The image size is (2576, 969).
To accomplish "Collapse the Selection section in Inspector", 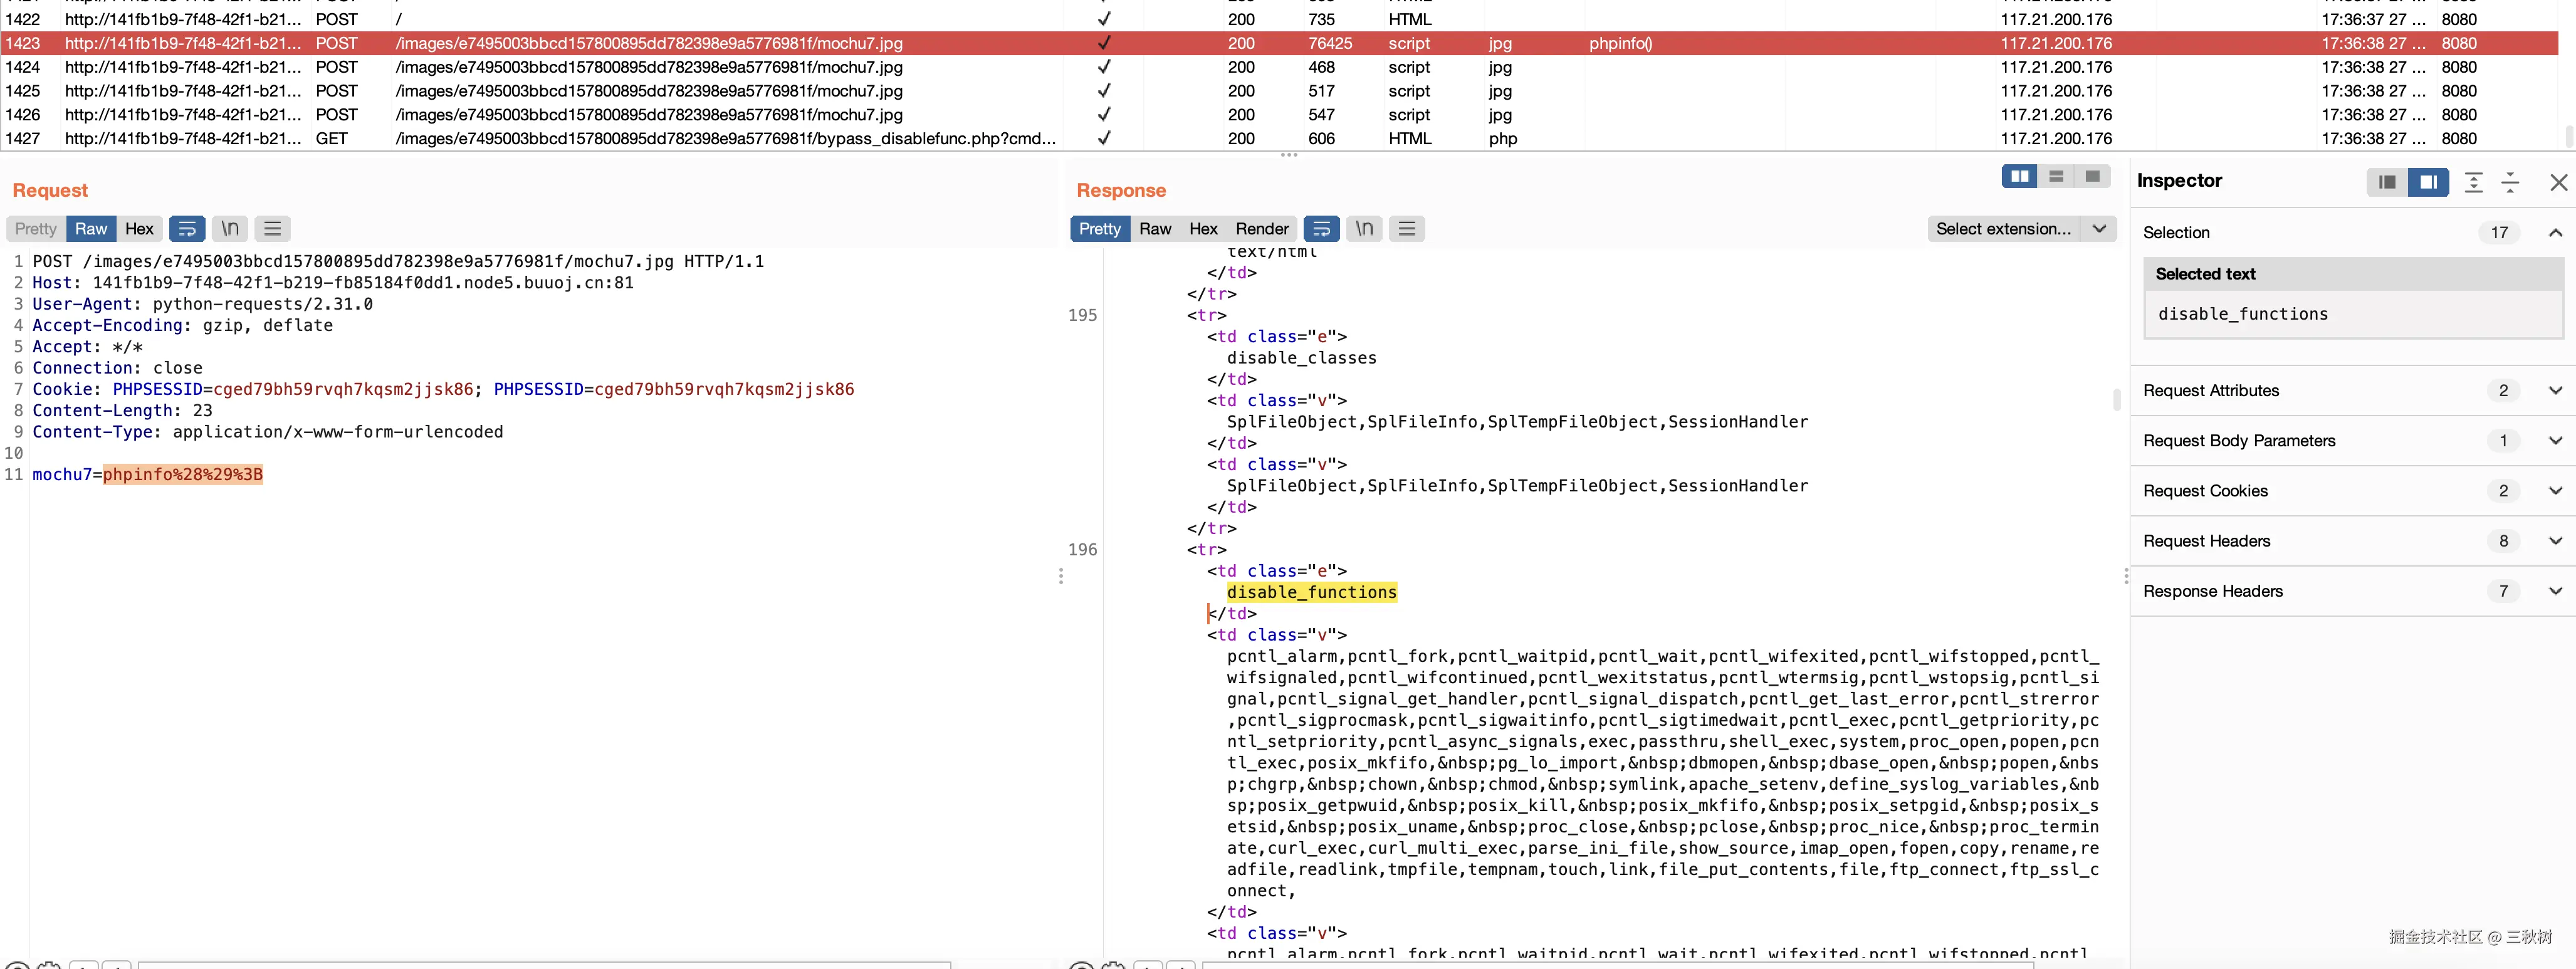I will 2555,233.
